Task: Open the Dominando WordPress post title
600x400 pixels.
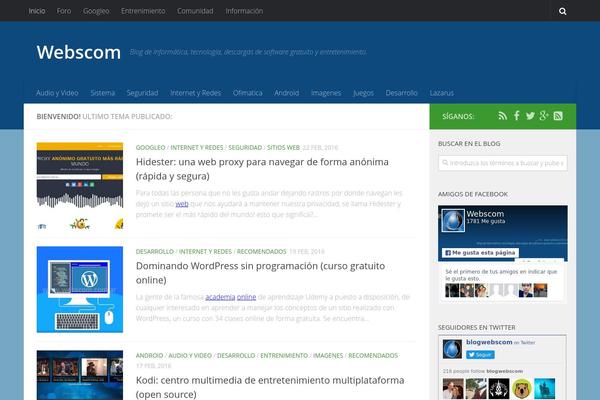Action: tap(260, 273)
